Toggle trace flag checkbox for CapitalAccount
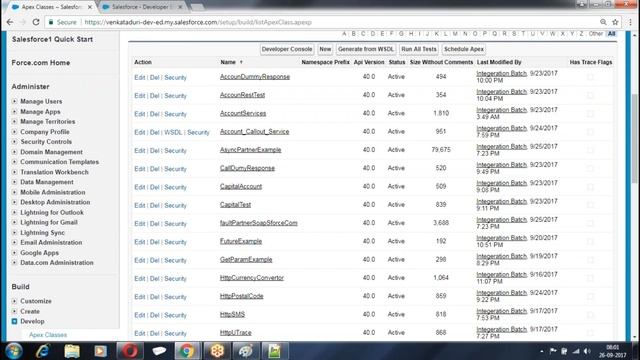The image size is (640, 360). (590, 187)
